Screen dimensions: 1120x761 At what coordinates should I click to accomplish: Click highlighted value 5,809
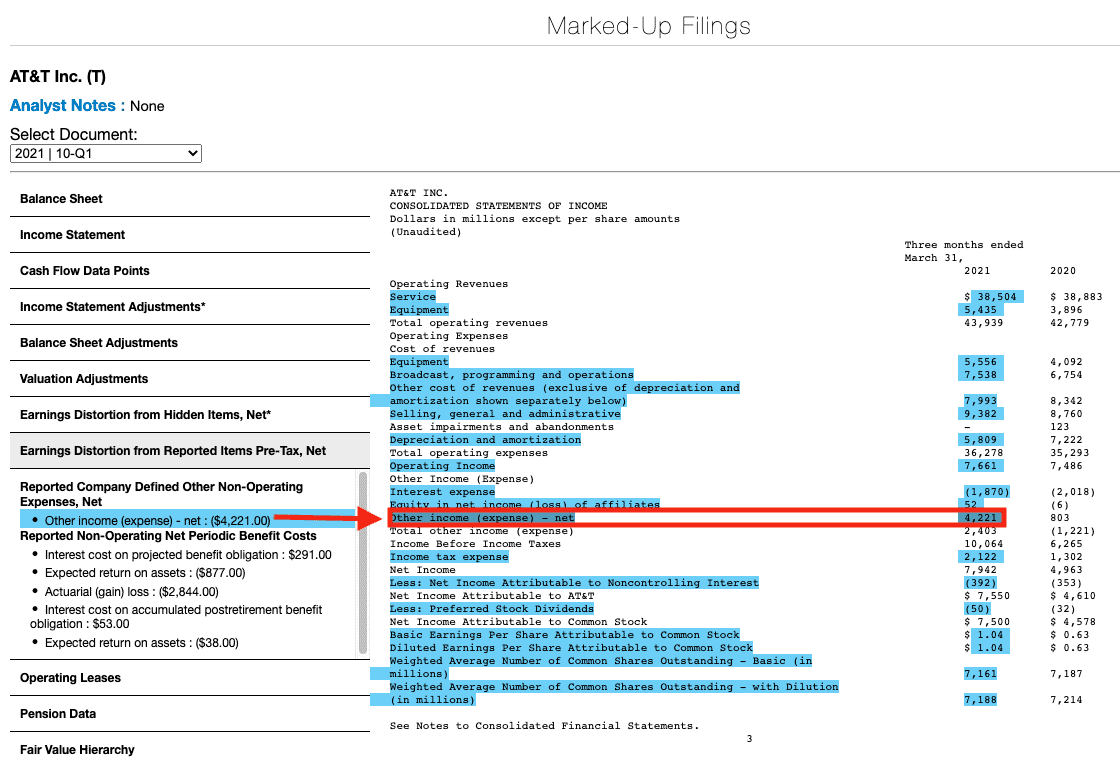click(980, 439)
